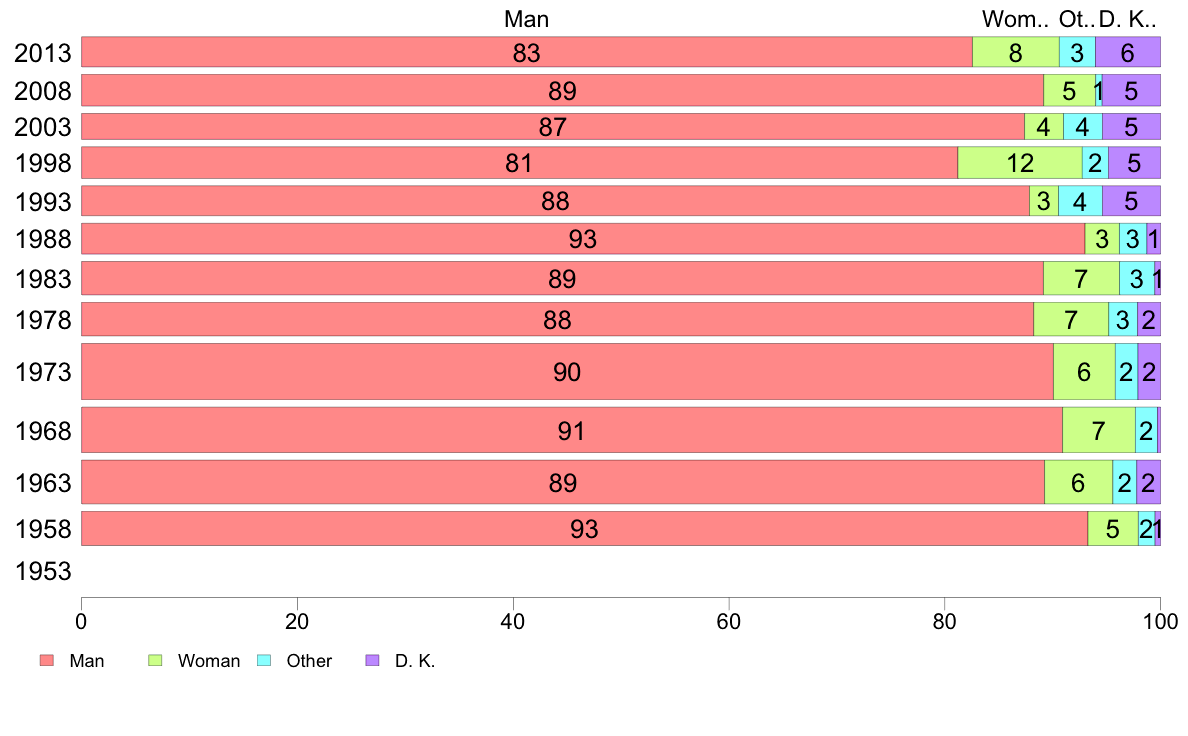Screen dimensions: 1188x736
Task: Click the 1968 Woman segment labeled 7
Action: tap(1099, 430)
